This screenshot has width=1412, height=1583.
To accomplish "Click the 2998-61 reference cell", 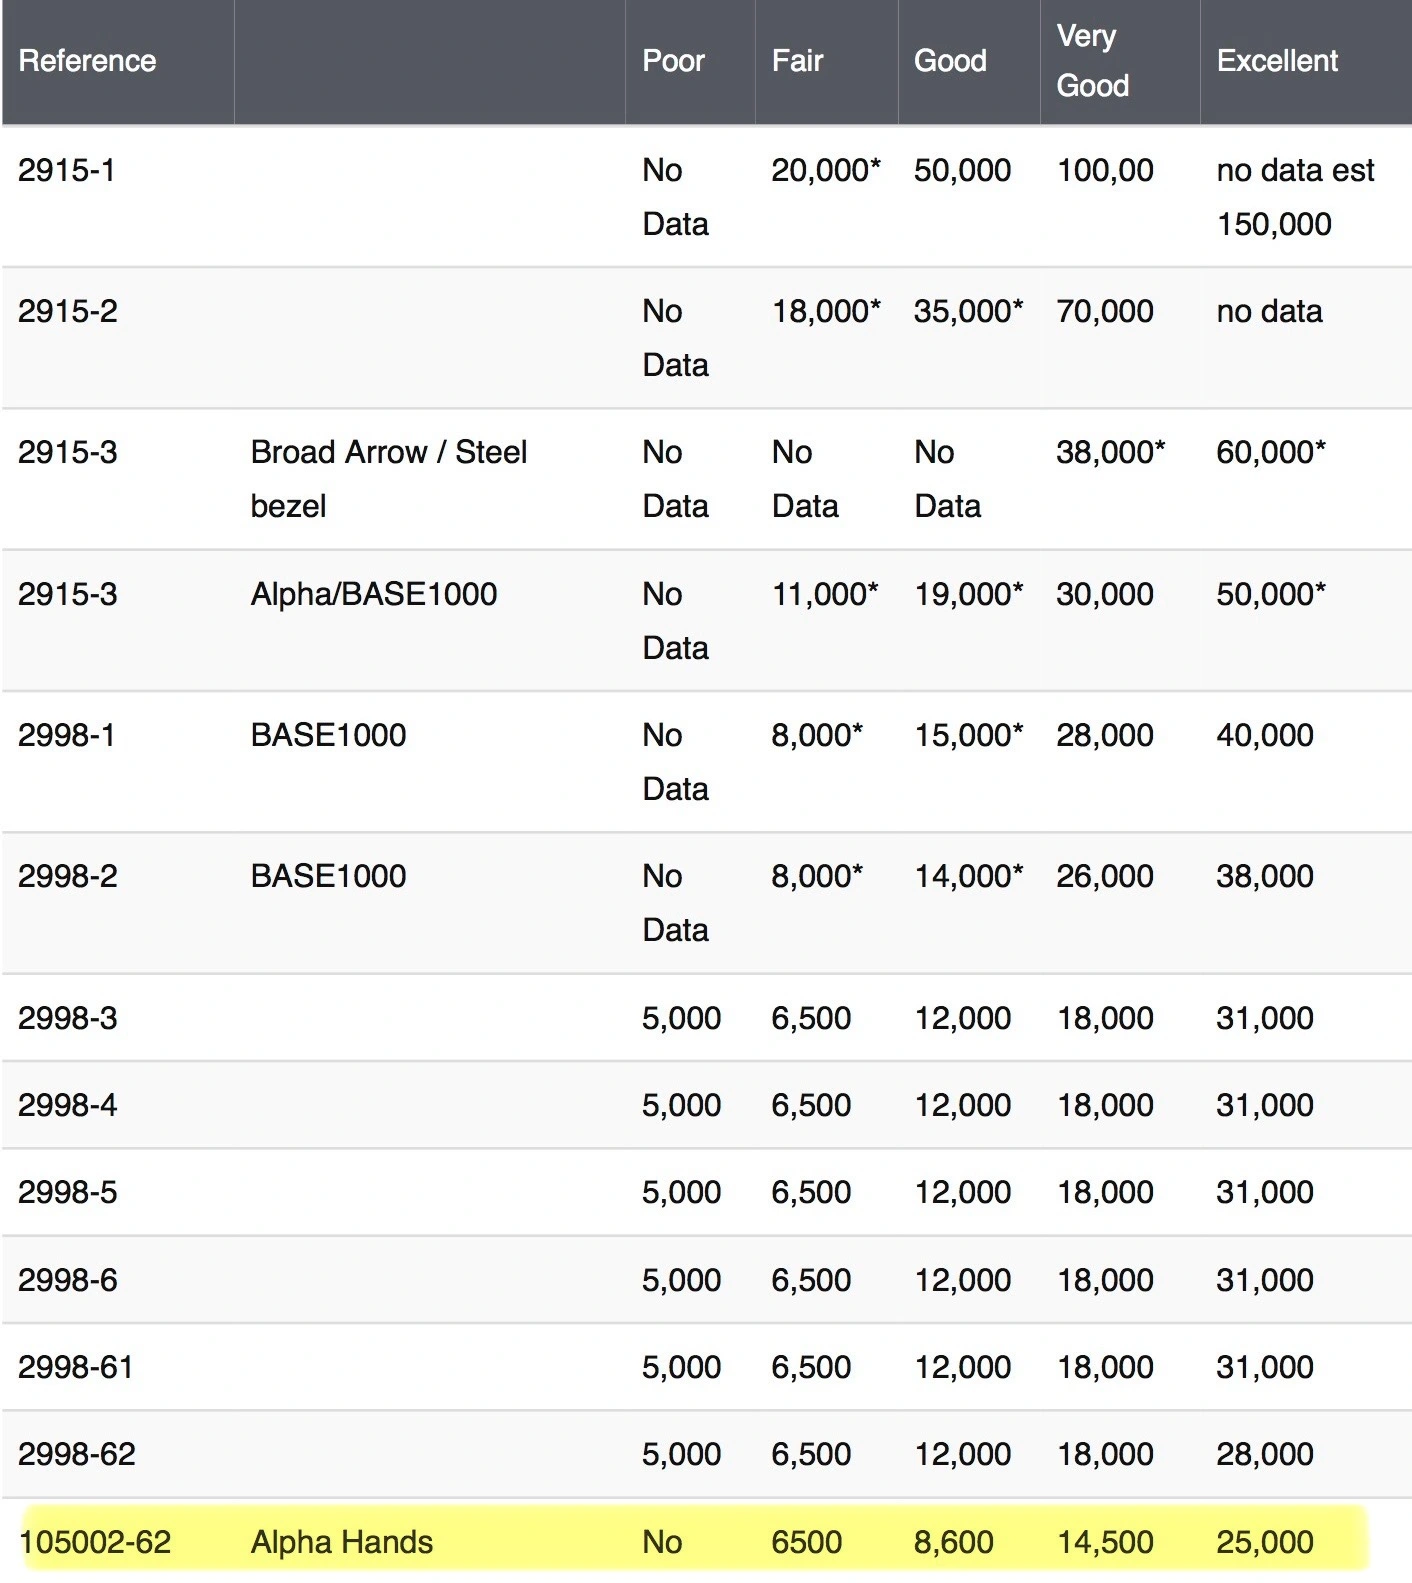I will (75, 1367).
